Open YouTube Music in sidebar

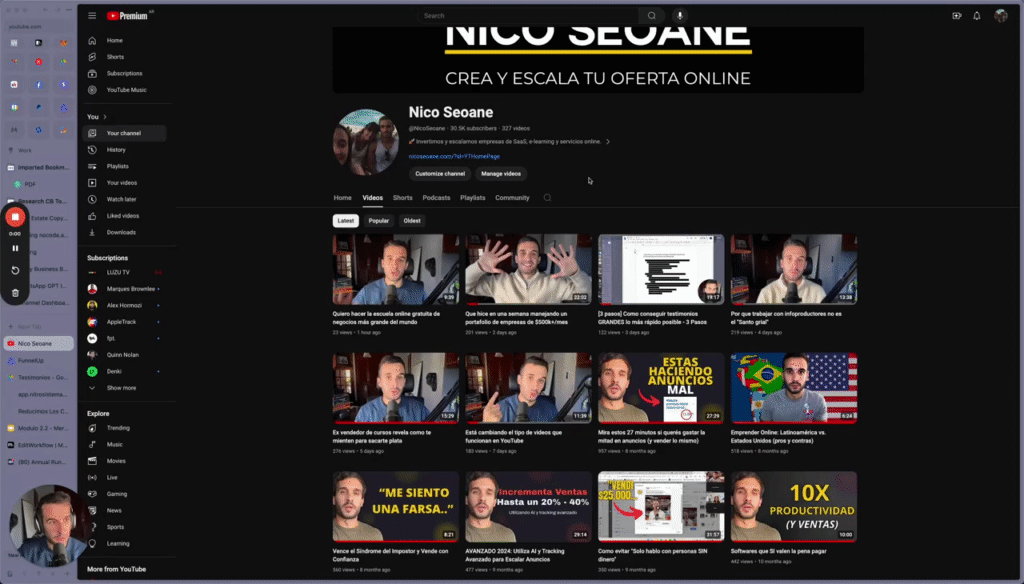point(125,89)
